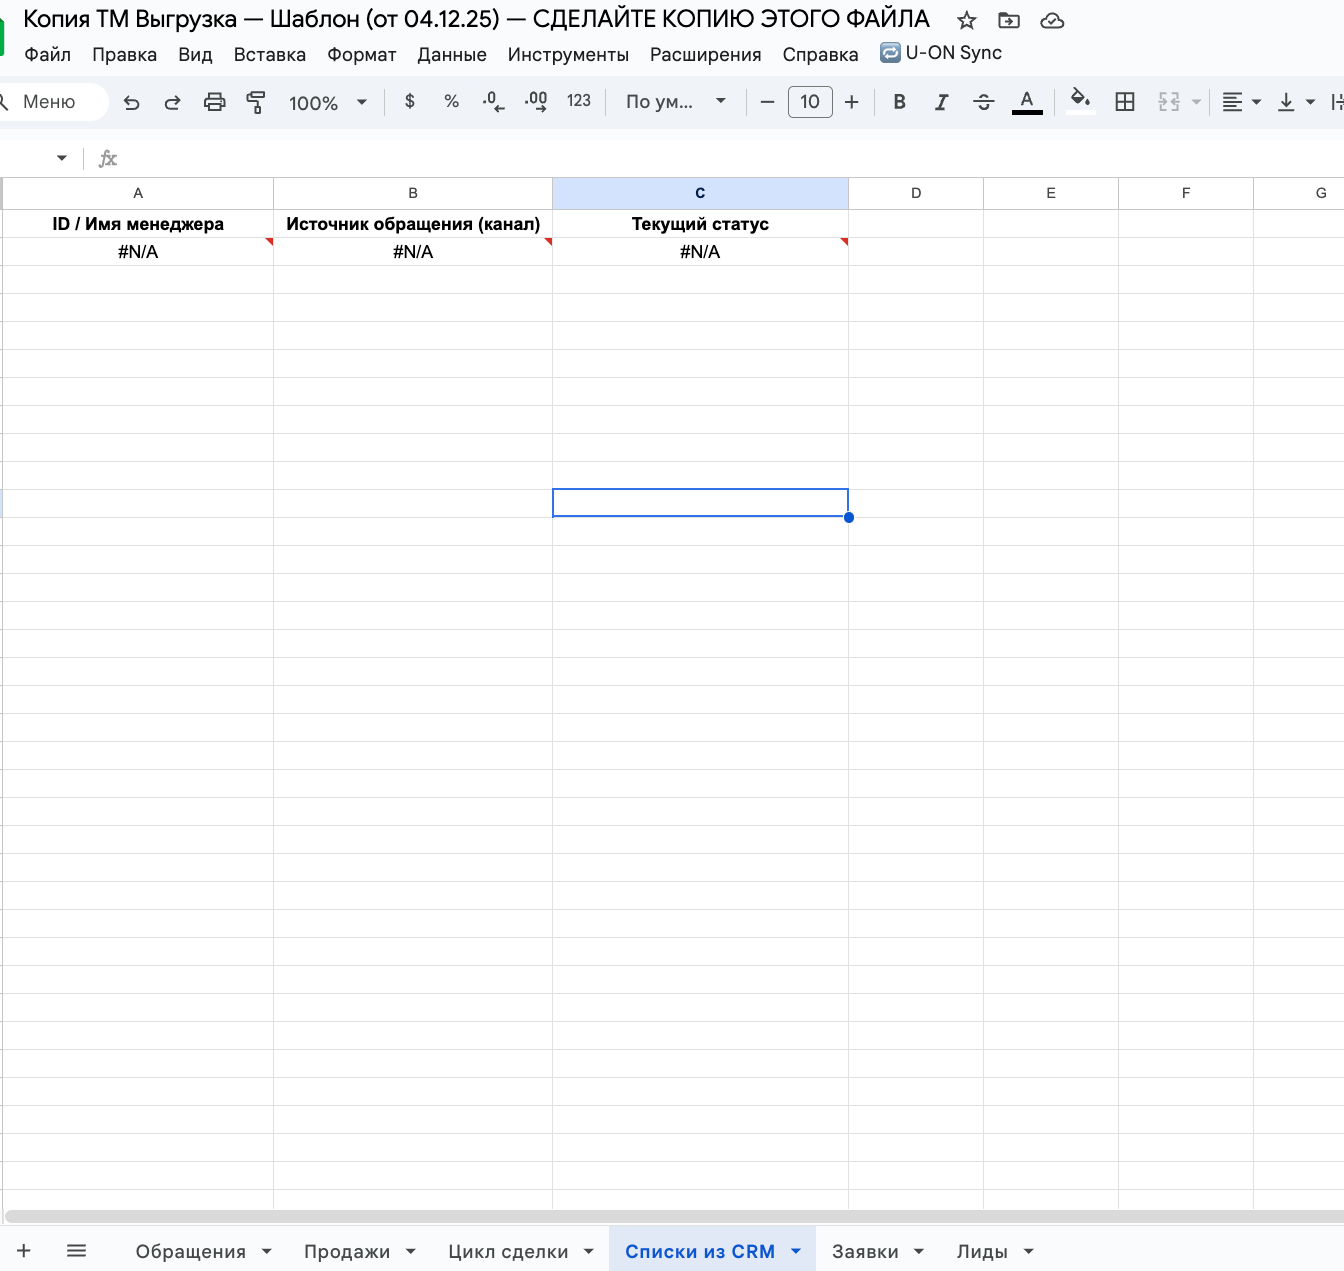The width and height of the screenshot is (1344, 1271).
Task: Open the 100% zoom dropdown
Action: pyautogui.click(x=328, y=102)
